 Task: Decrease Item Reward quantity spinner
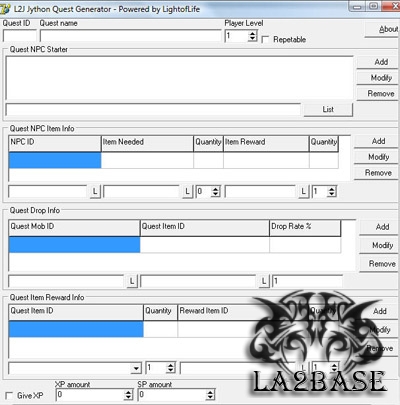coord(332,195)
